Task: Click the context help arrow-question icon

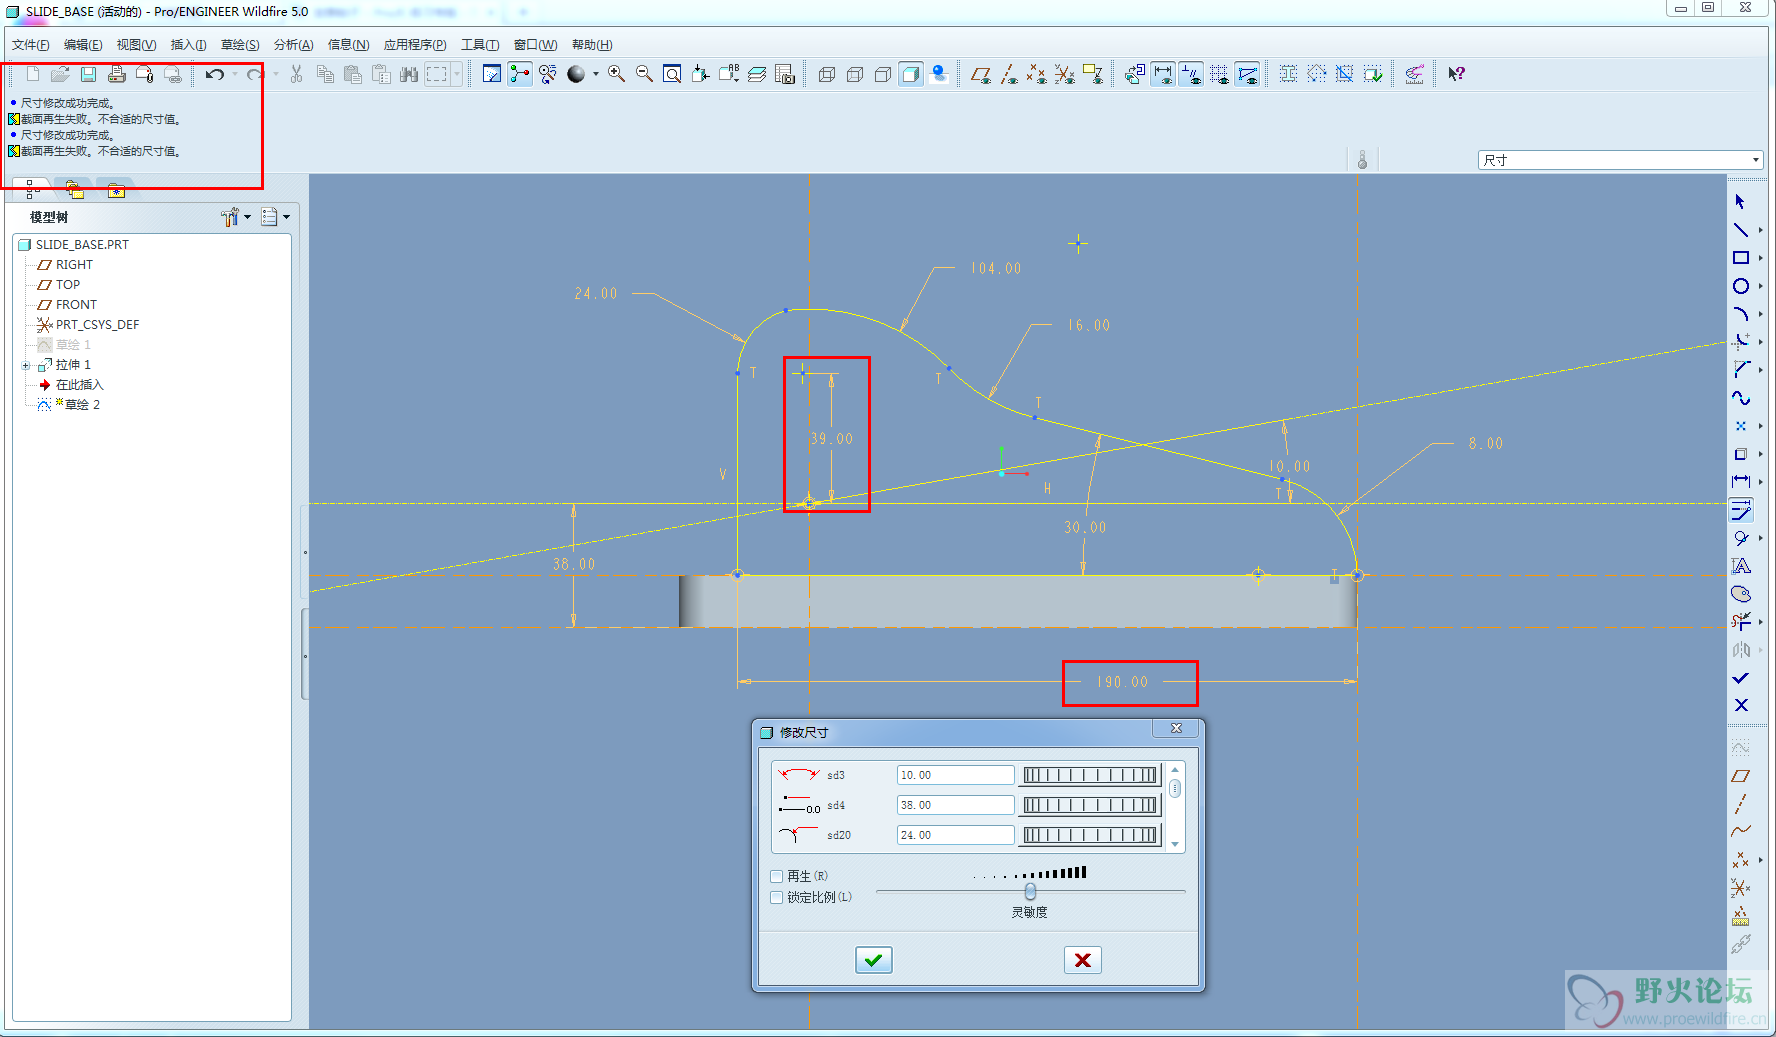Action: click(x=1457, y=74)
